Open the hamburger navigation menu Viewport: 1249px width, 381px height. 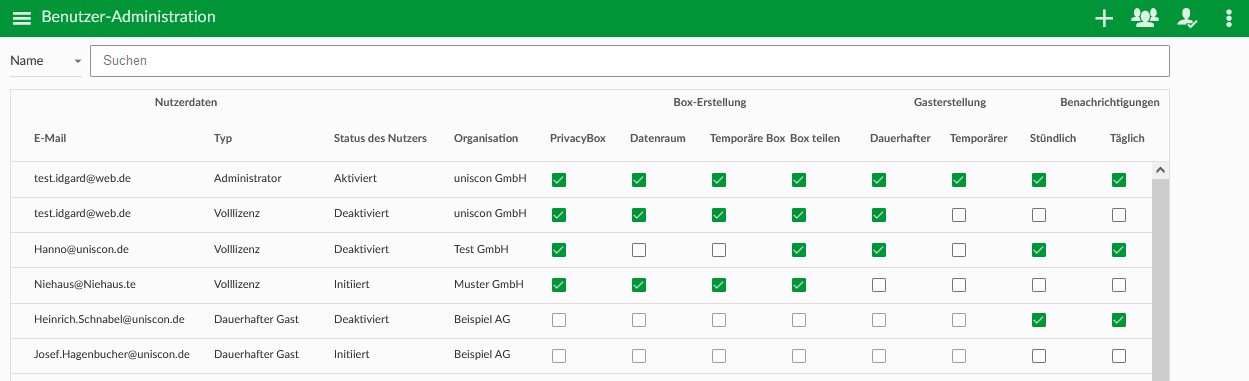tap(21, 18)
